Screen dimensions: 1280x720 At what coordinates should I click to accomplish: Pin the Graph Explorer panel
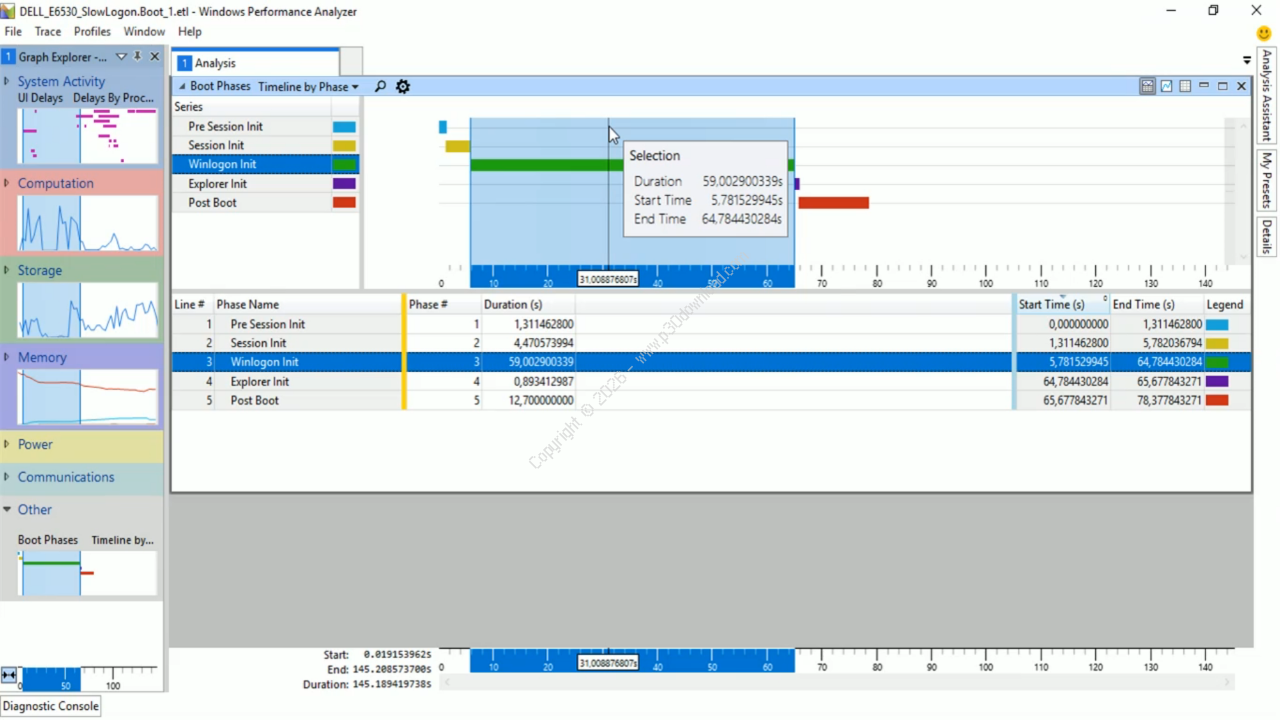coord(138,57)
